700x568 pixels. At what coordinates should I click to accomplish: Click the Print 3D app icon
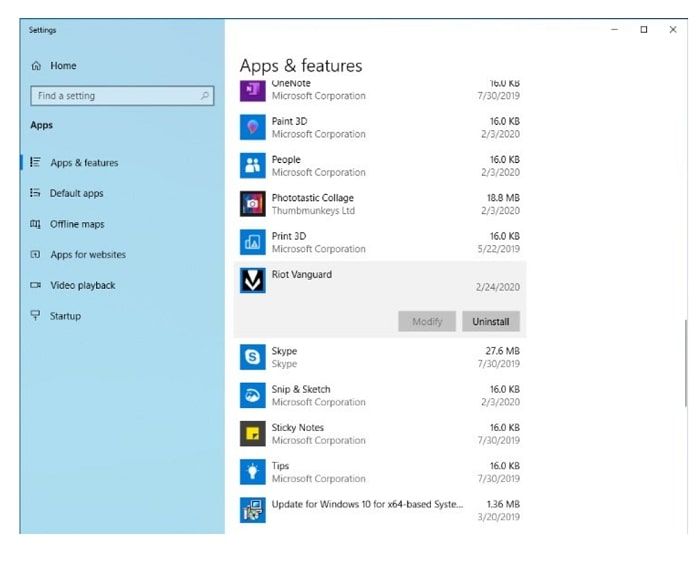click(252, 242)
